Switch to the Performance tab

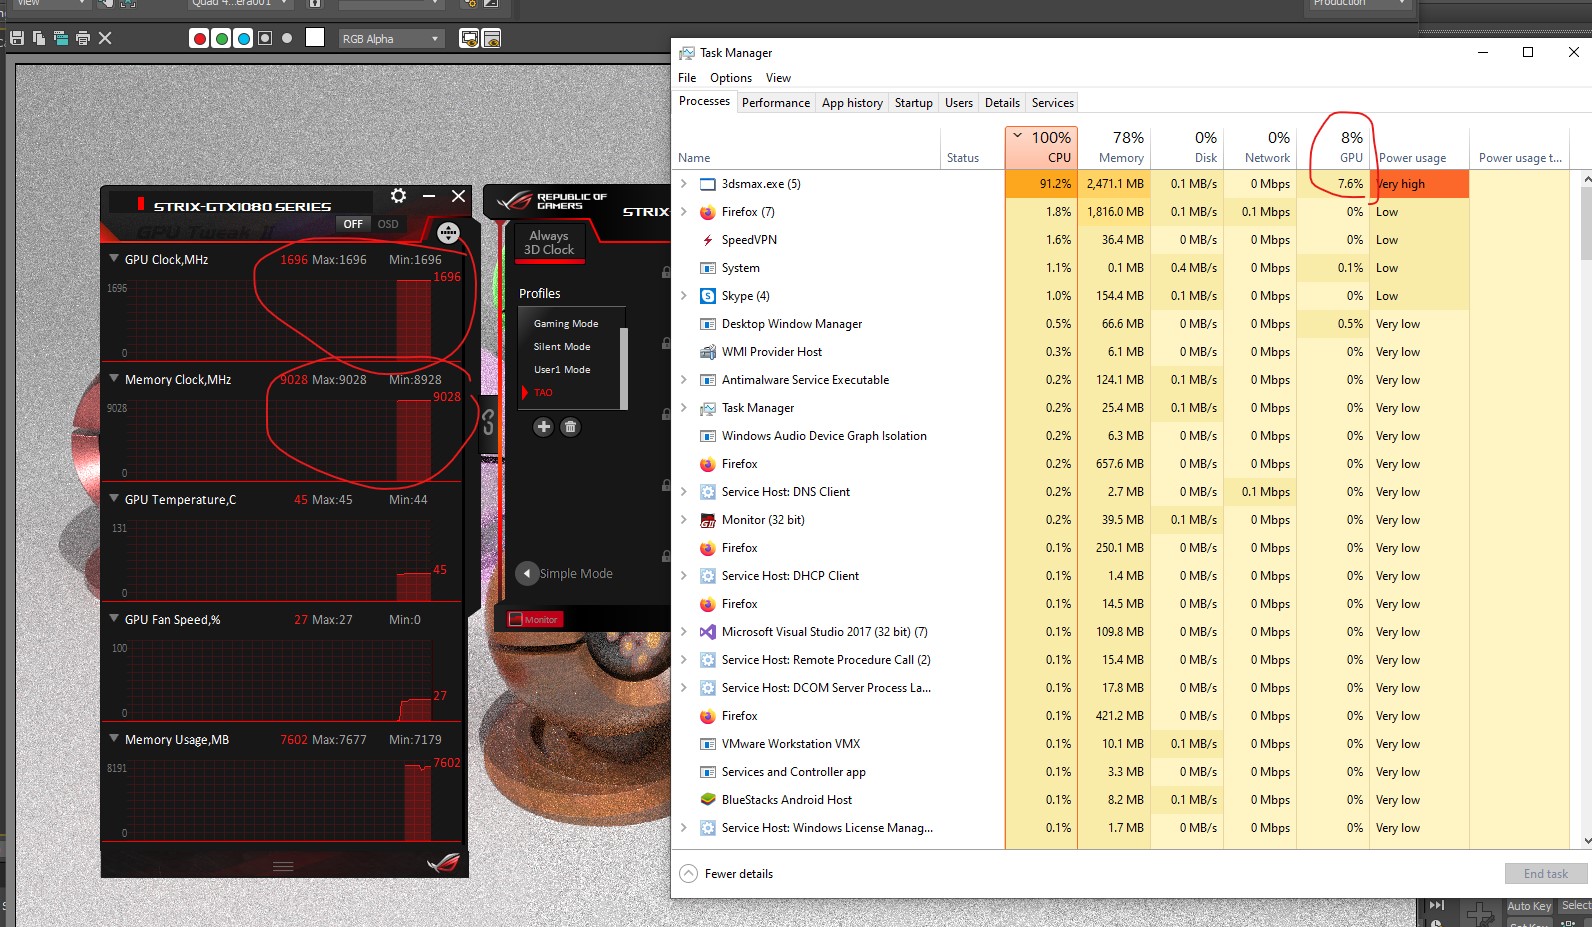coord(775,102)
